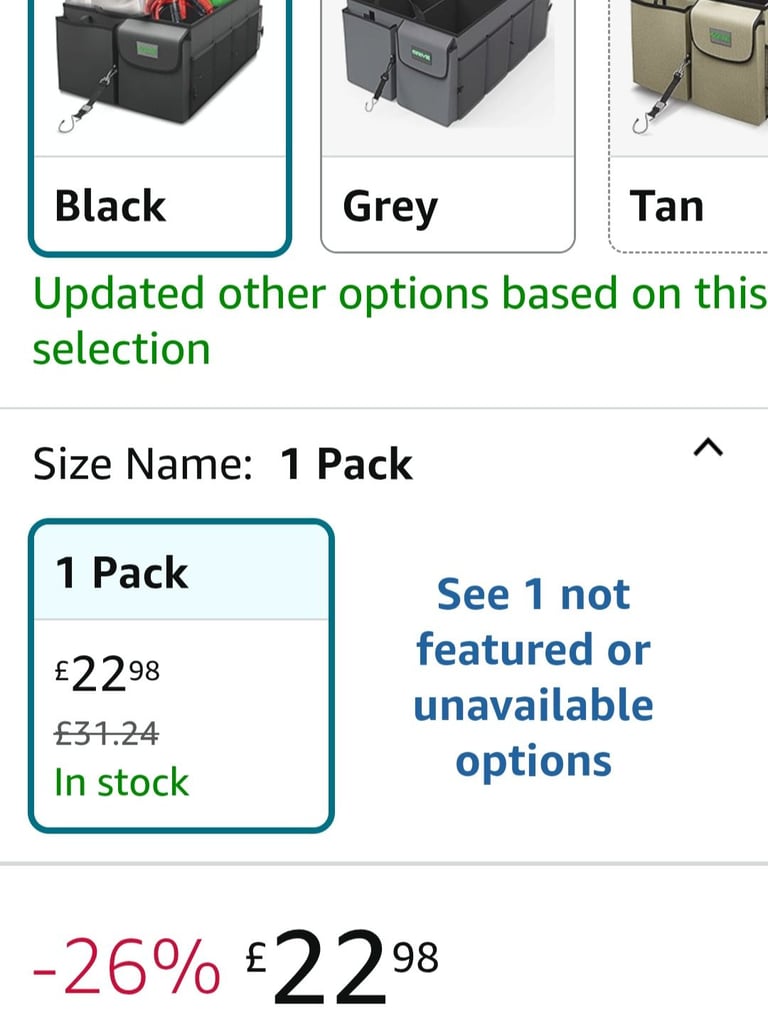
Task: Click the £22.98 price inside 1 Pack card
Action: (x=107, y=675)
